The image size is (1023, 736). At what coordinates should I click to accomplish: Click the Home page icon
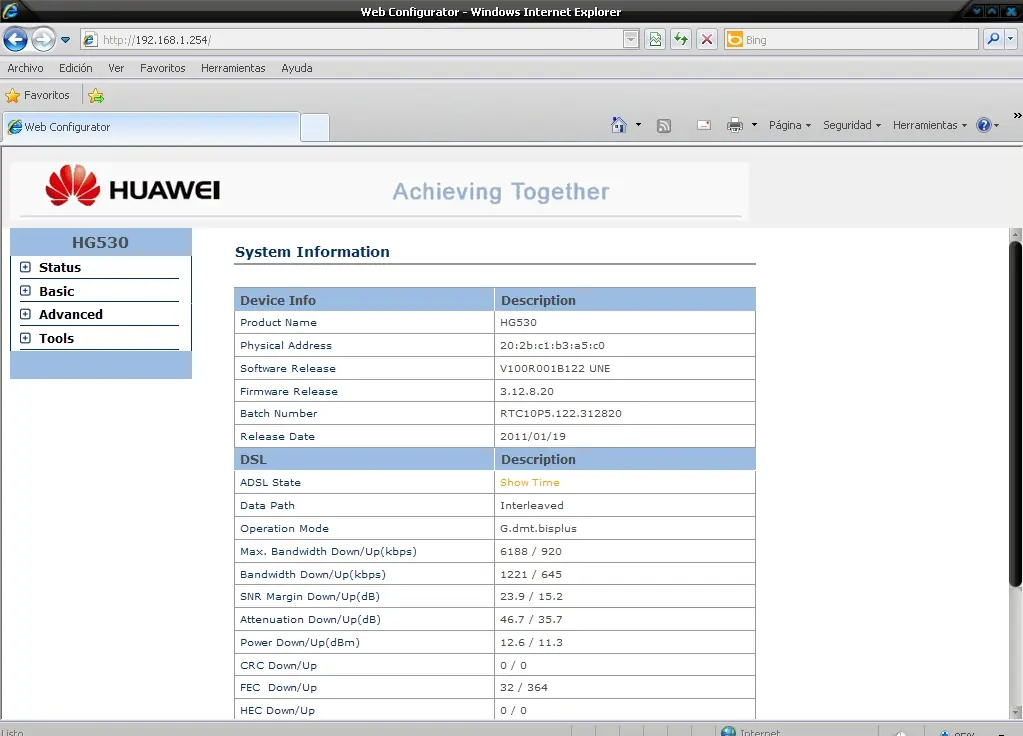[619, 125]
